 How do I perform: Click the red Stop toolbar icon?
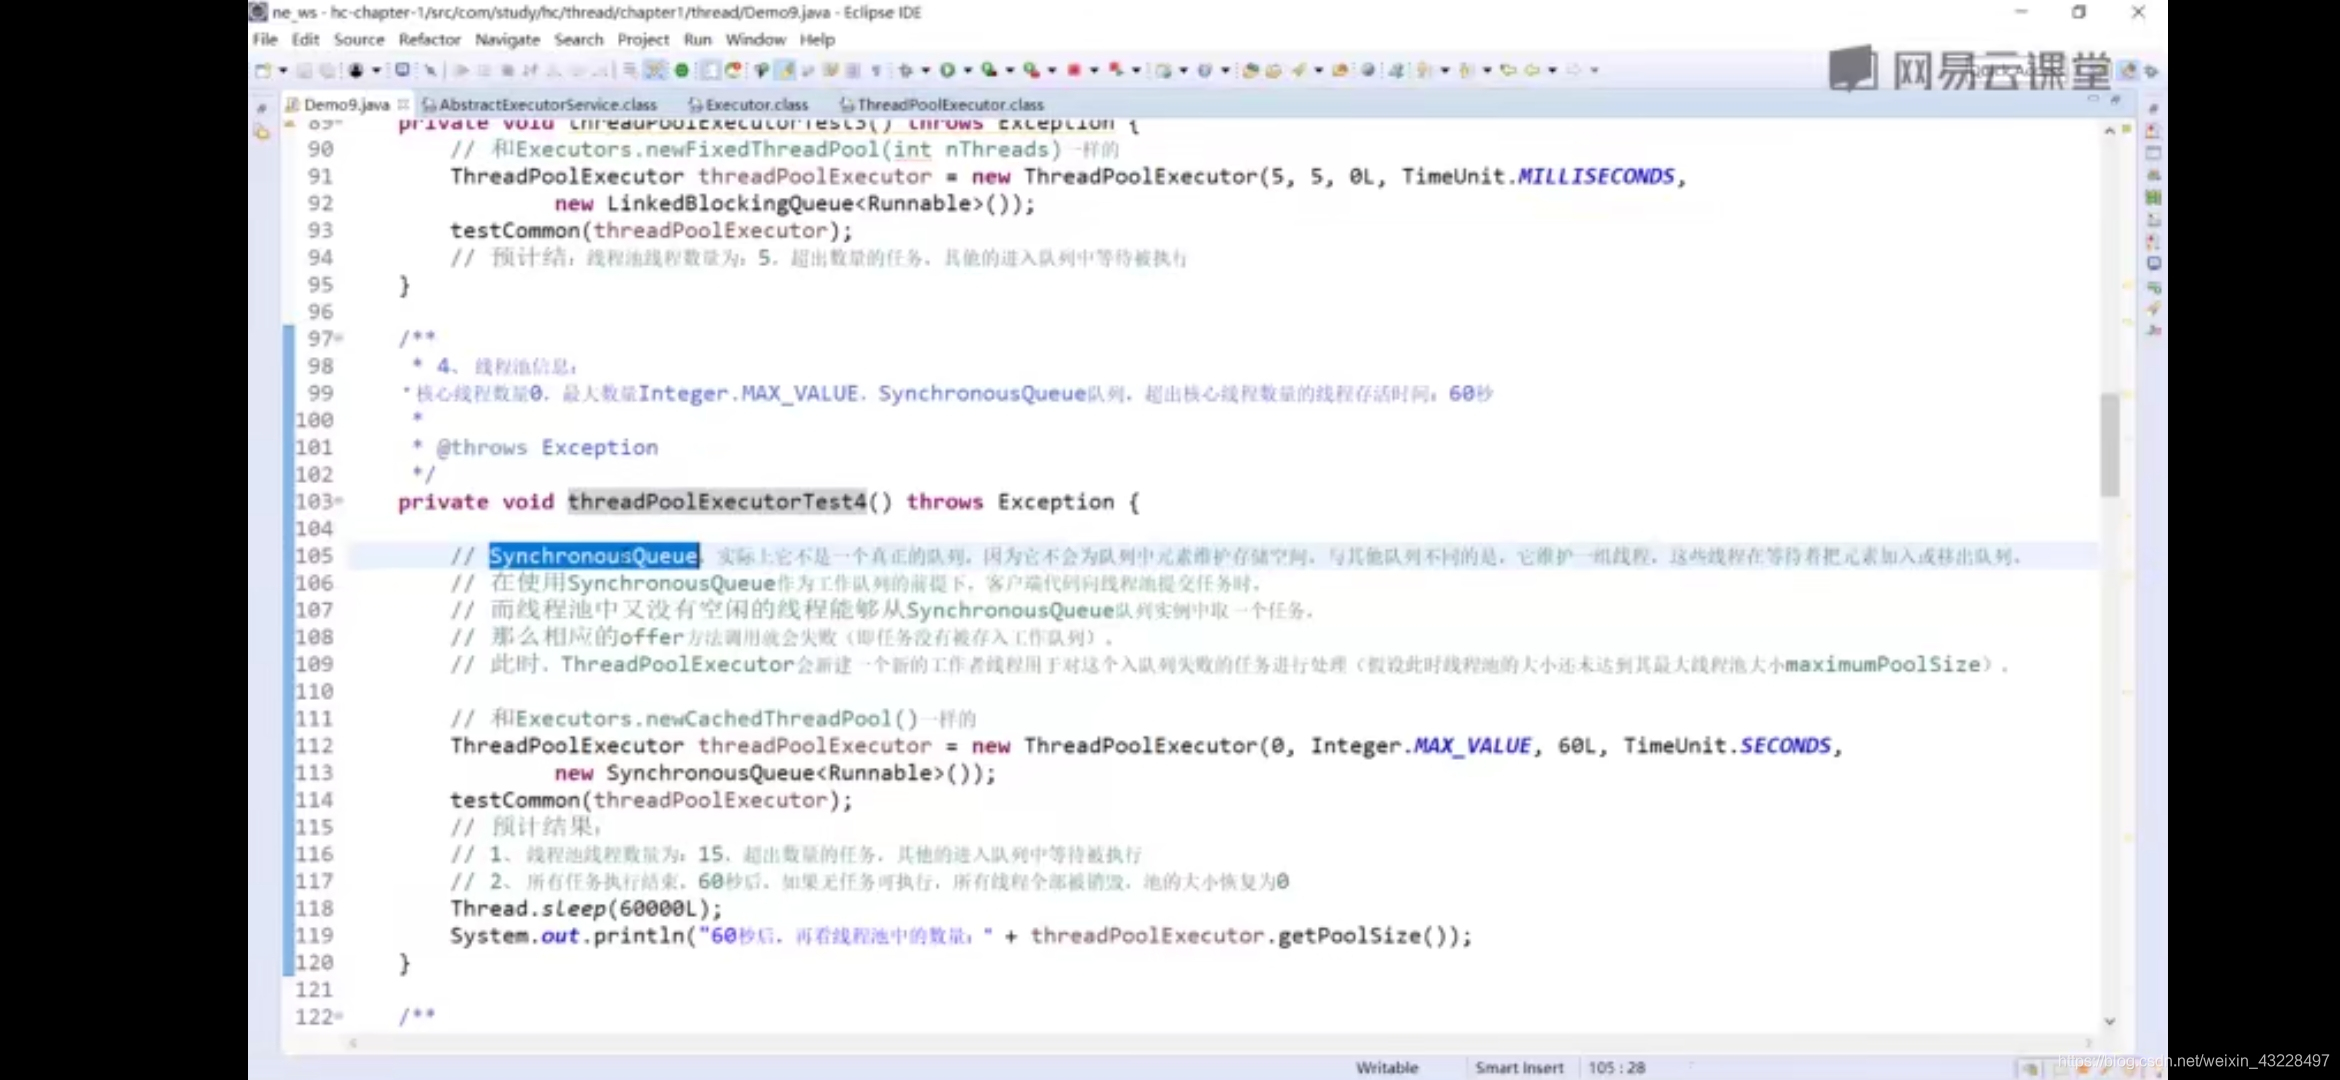pos(1074,70)
